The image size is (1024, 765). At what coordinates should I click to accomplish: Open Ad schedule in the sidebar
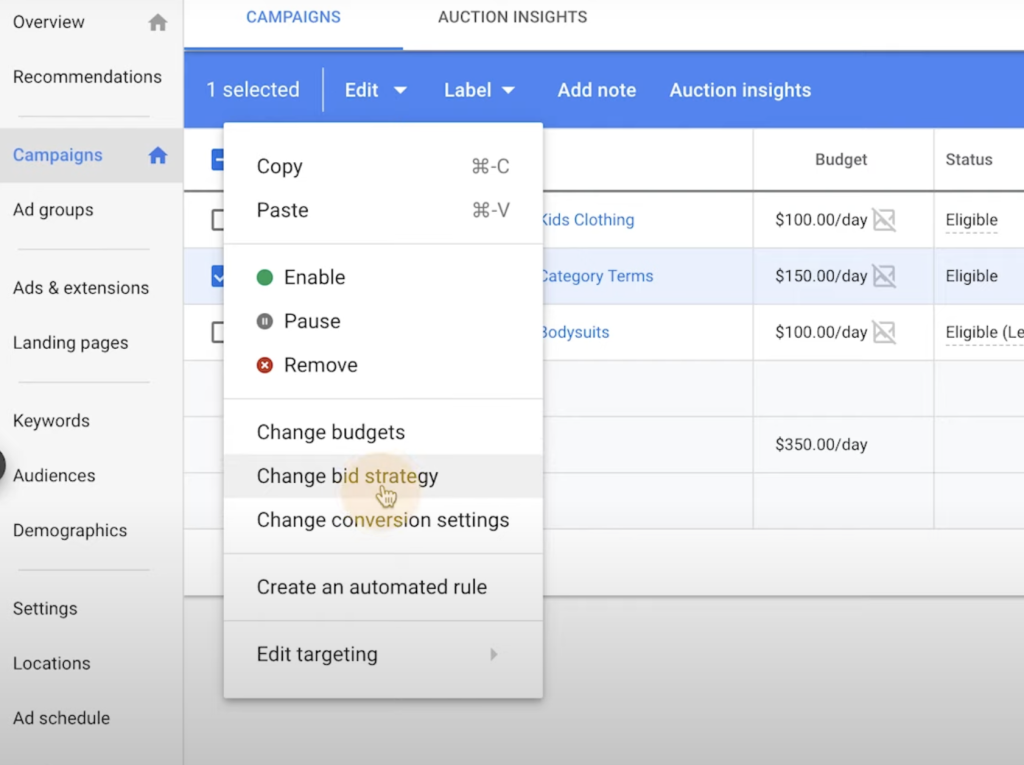(x=61, y=718)
